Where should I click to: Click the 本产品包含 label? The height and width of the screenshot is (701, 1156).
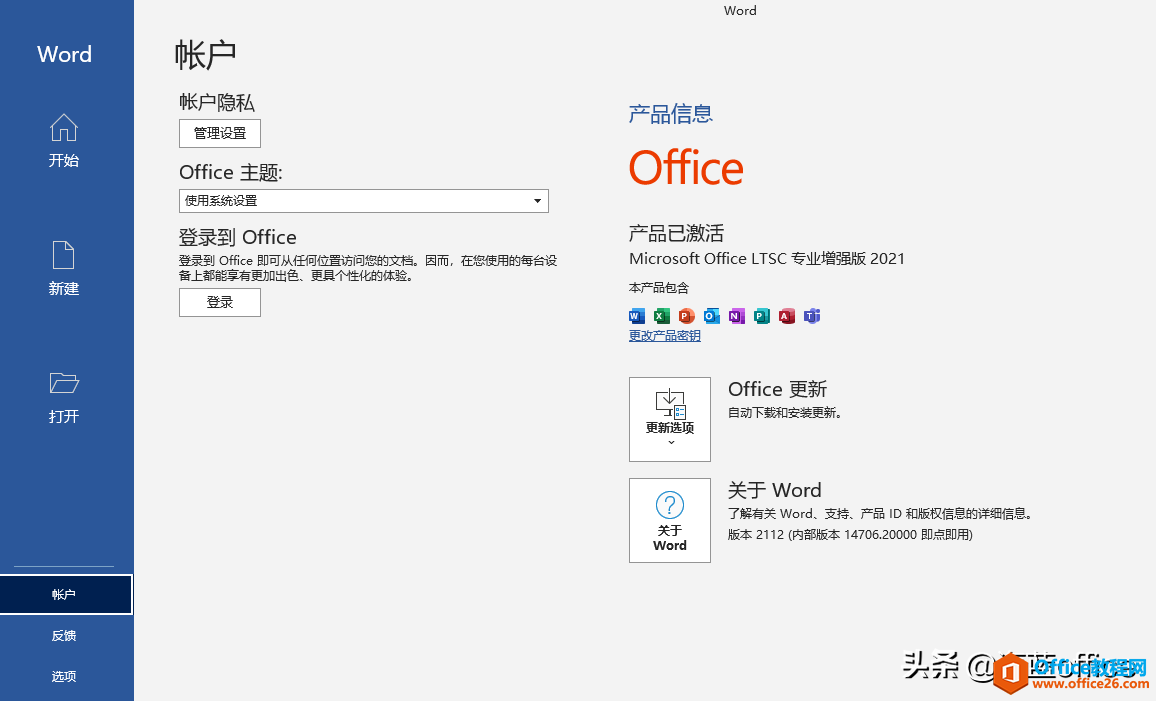[658, 287]
